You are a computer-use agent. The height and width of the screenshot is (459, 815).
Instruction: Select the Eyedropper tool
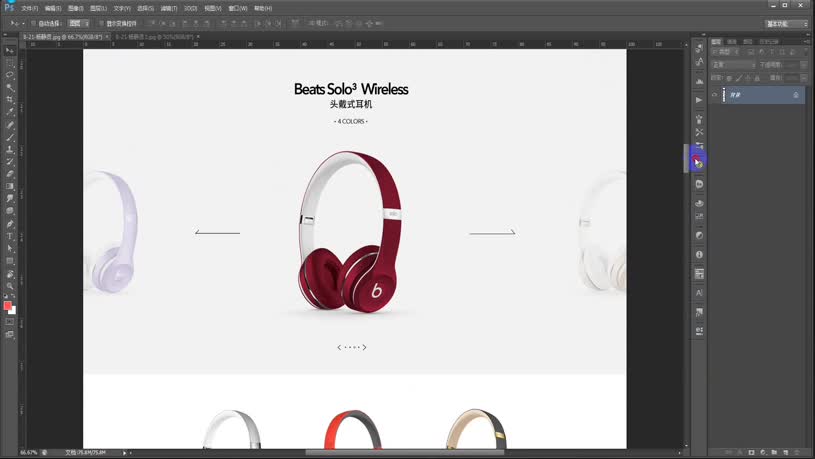coord(9,112)
